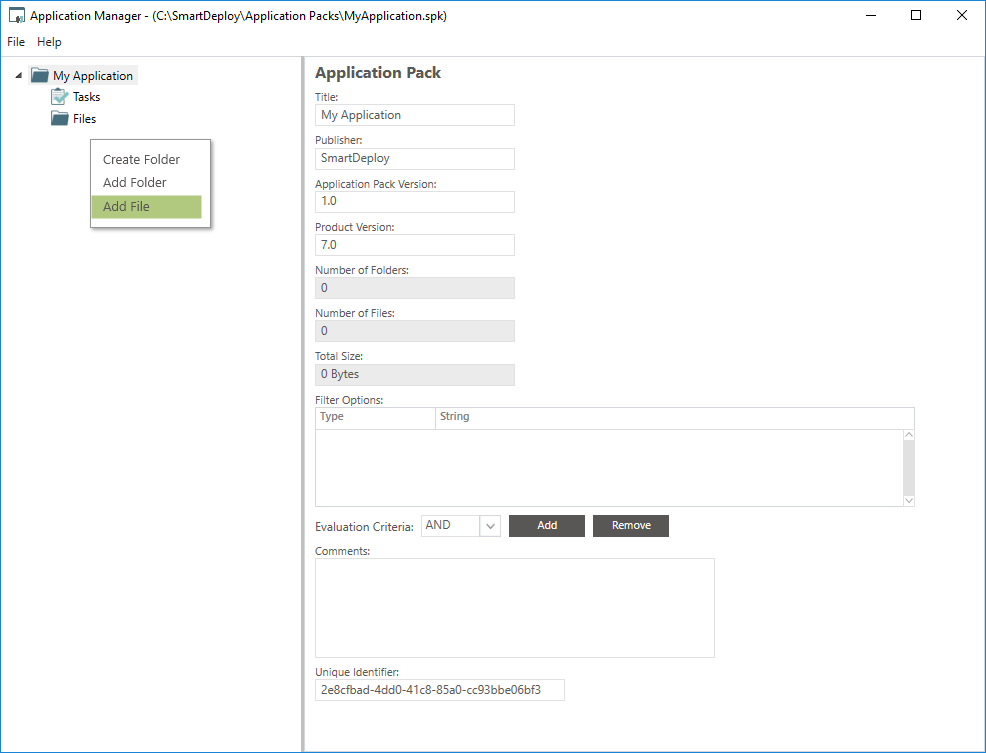Click inside the Comments text box
Image resolution: width=986 pixels, height=753 pixels.
pos(514,607)
